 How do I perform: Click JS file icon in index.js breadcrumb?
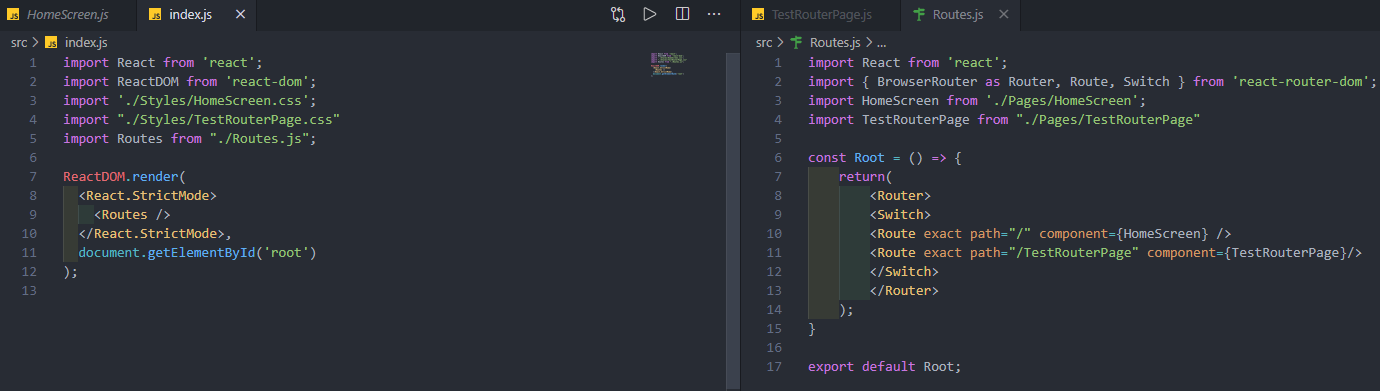[x=52, y=43]
